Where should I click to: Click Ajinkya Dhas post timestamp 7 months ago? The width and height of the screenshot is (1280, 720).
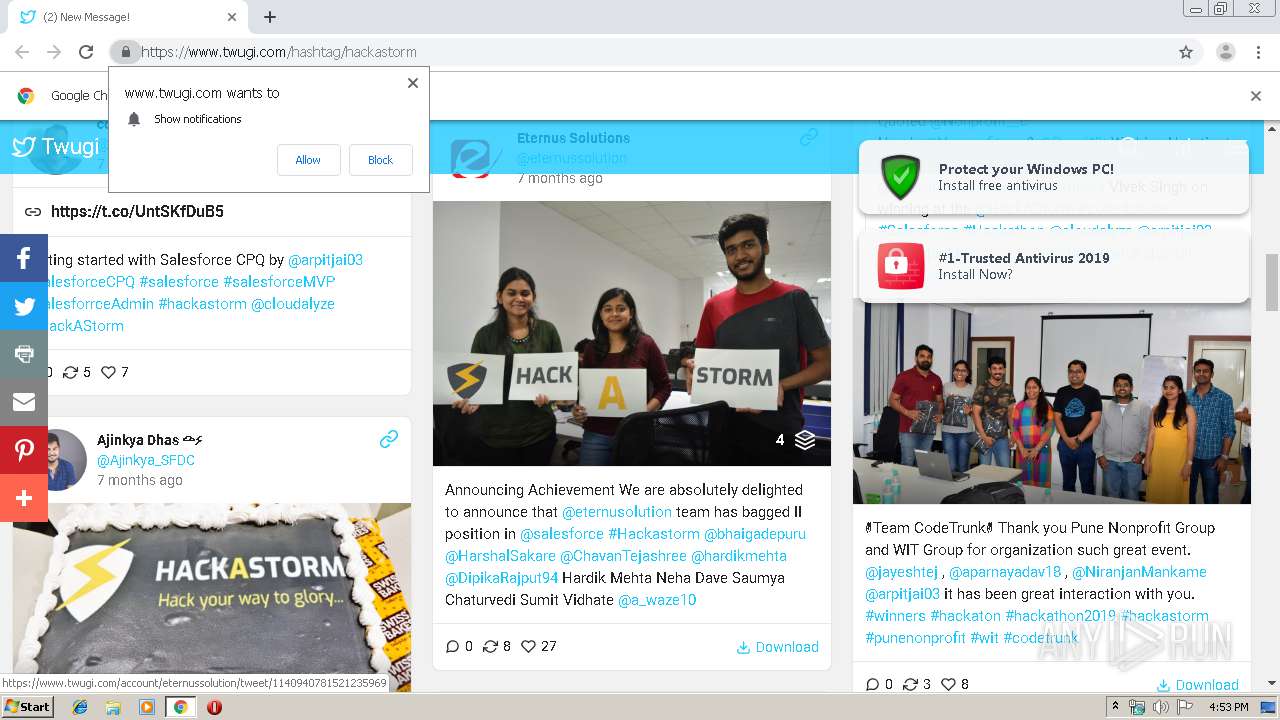[x=140, y=480]
